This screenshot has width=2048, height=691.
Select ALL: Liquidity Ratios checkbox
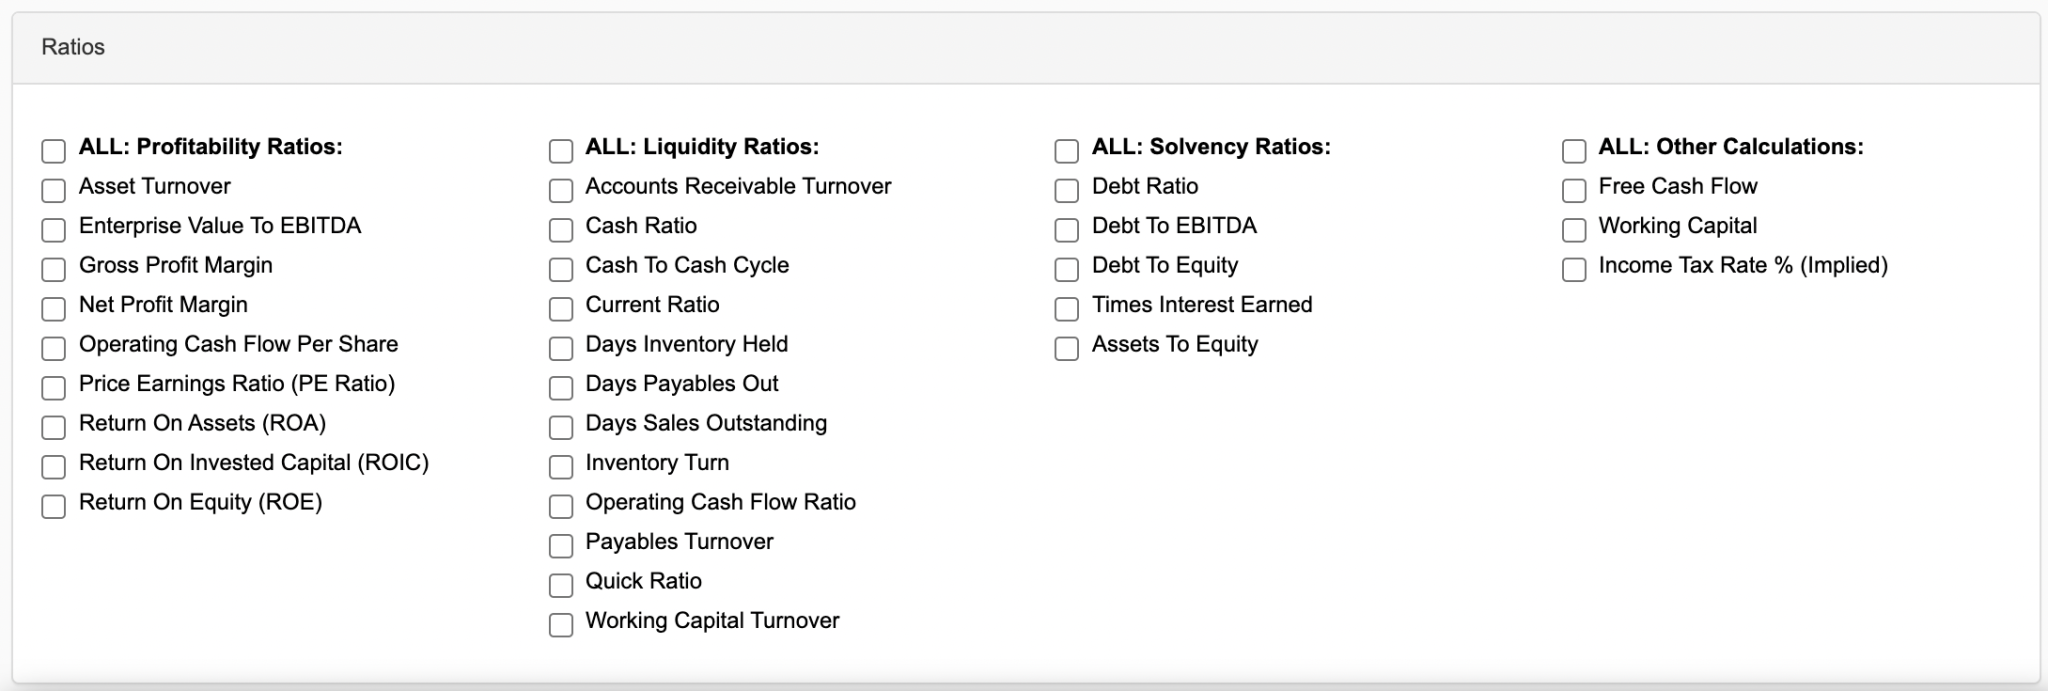click(561, 151)
